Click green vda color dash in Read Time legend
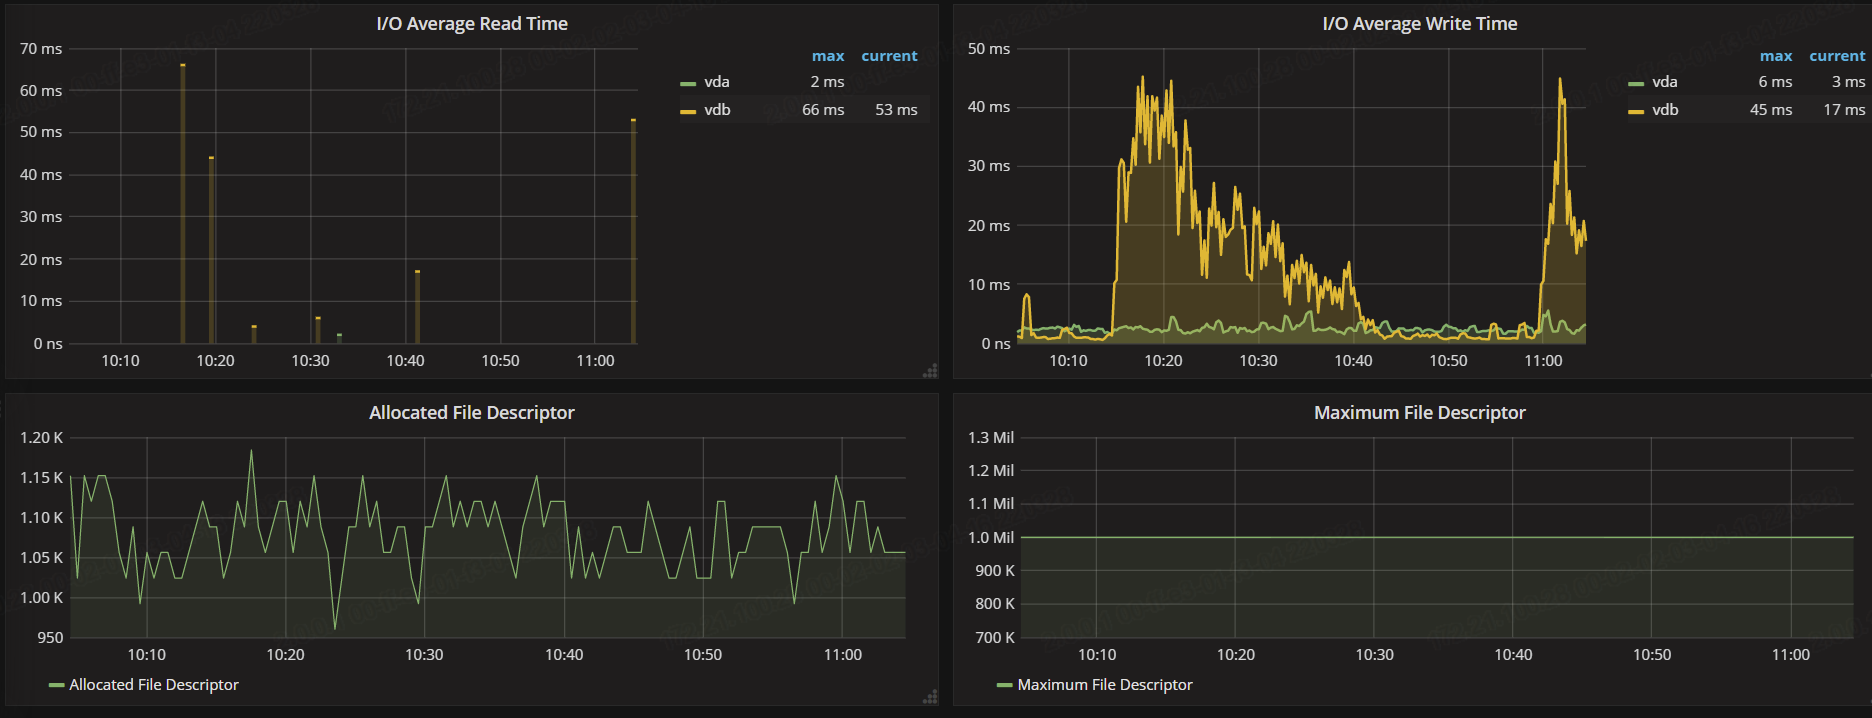1872x718 pixels. click(688, 84)
